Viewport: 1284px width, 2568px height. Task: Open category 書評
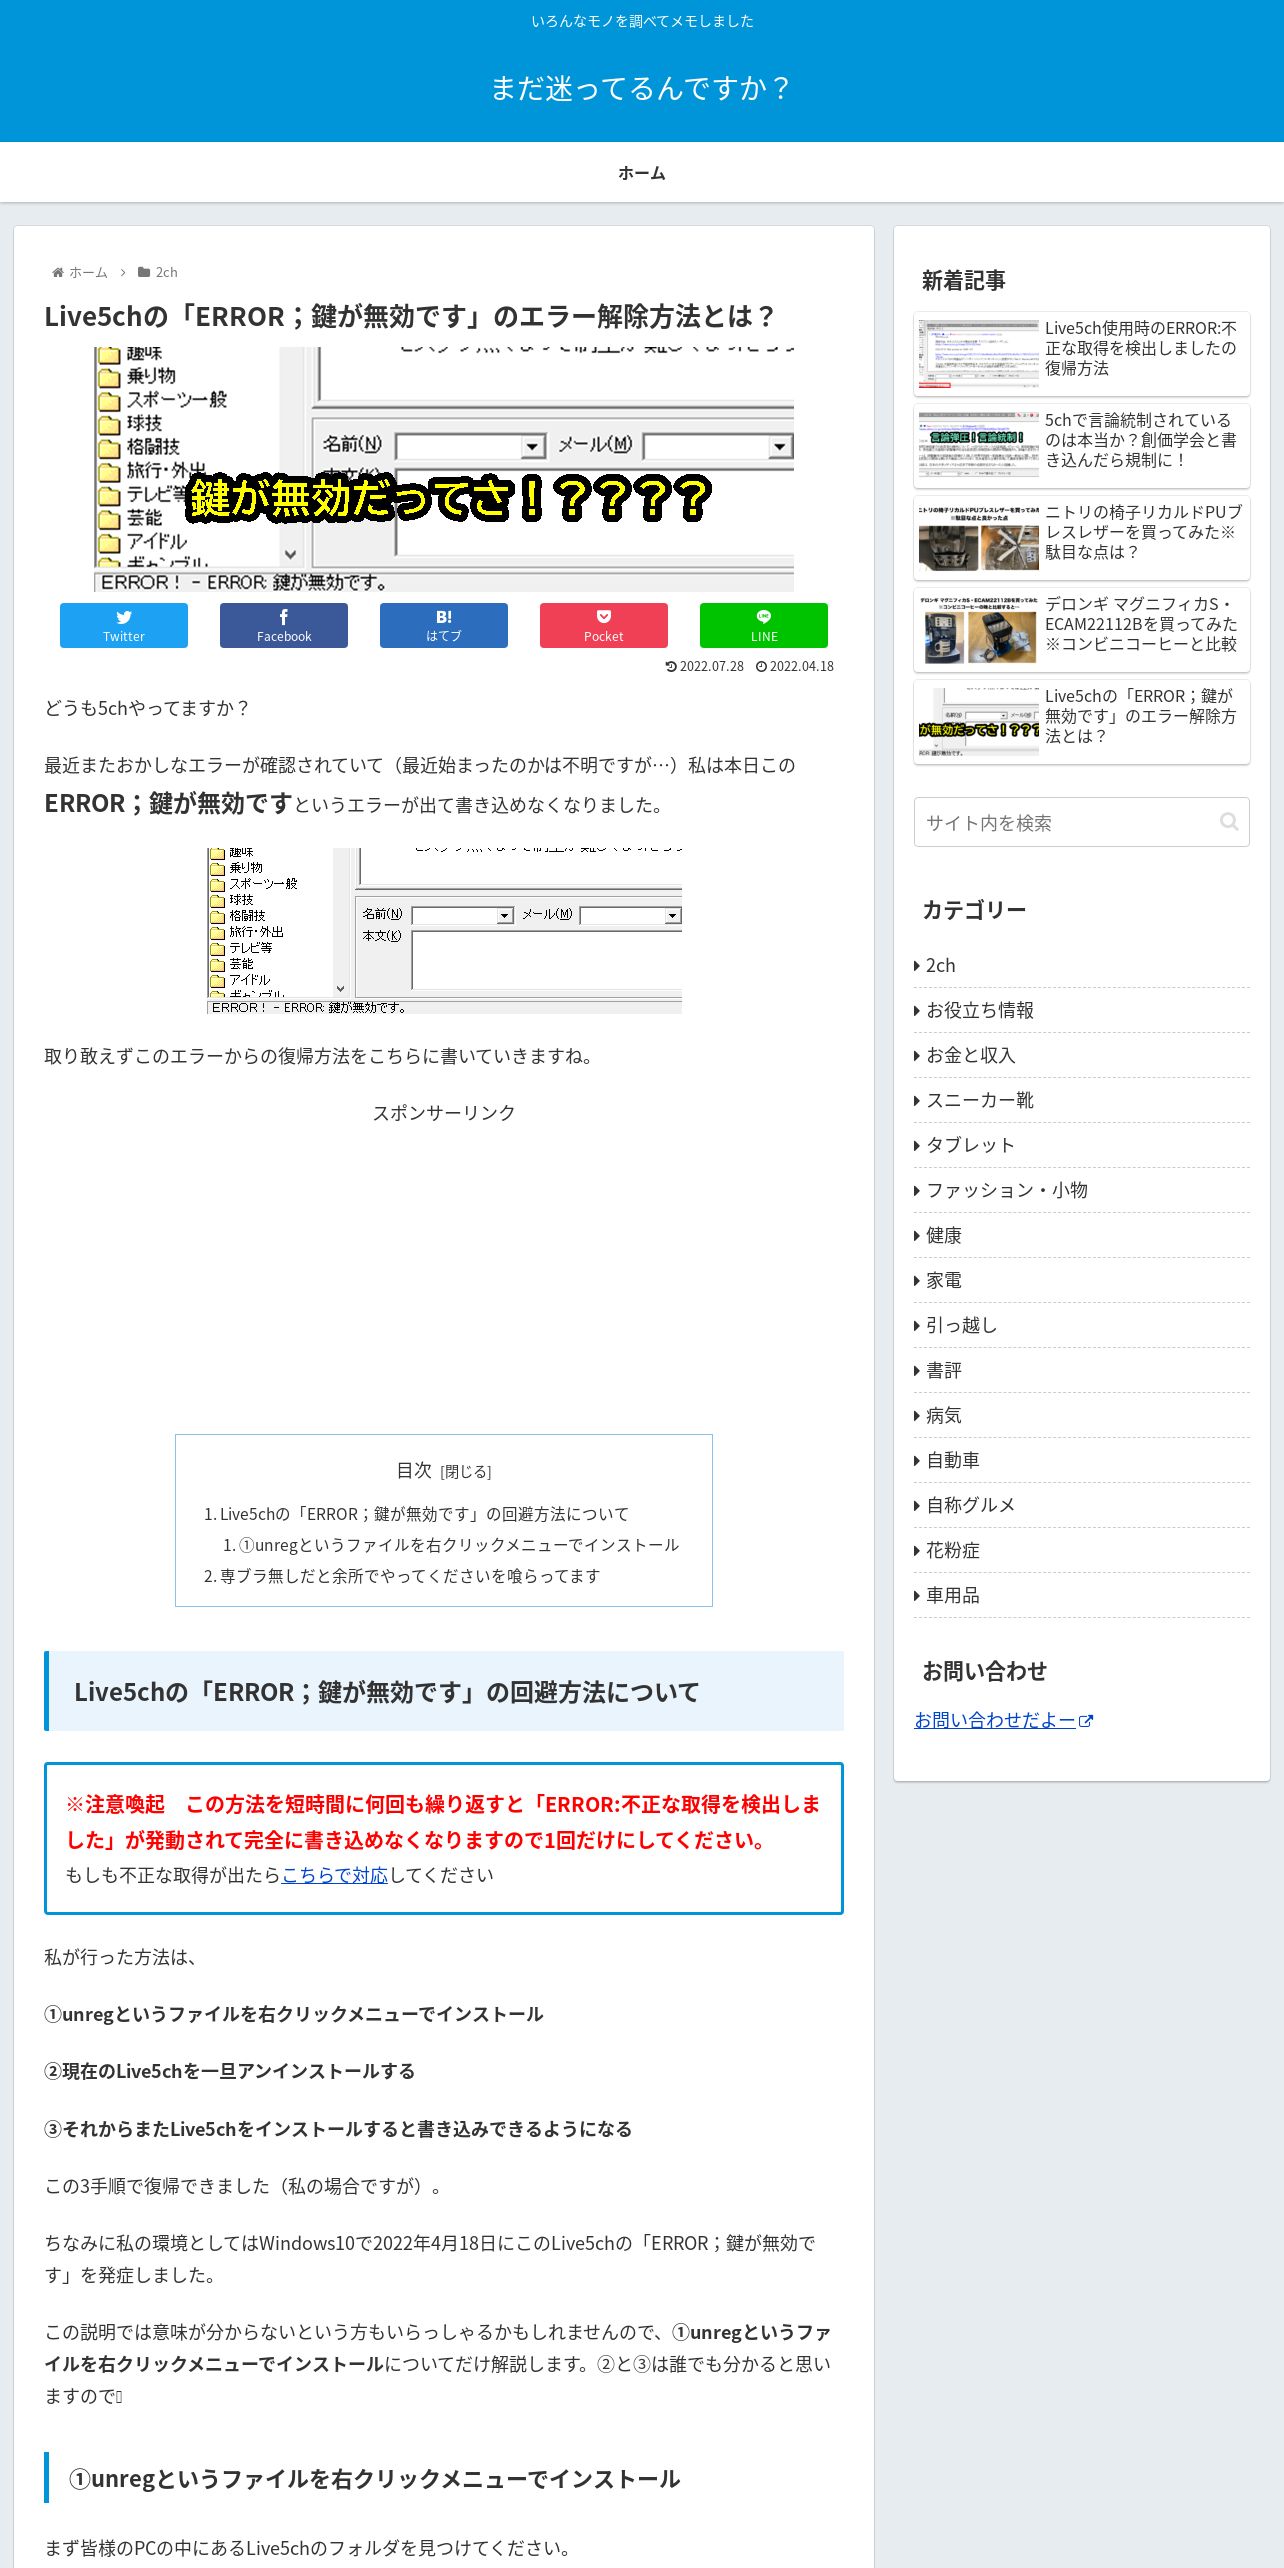(x=1082, y=1370)
